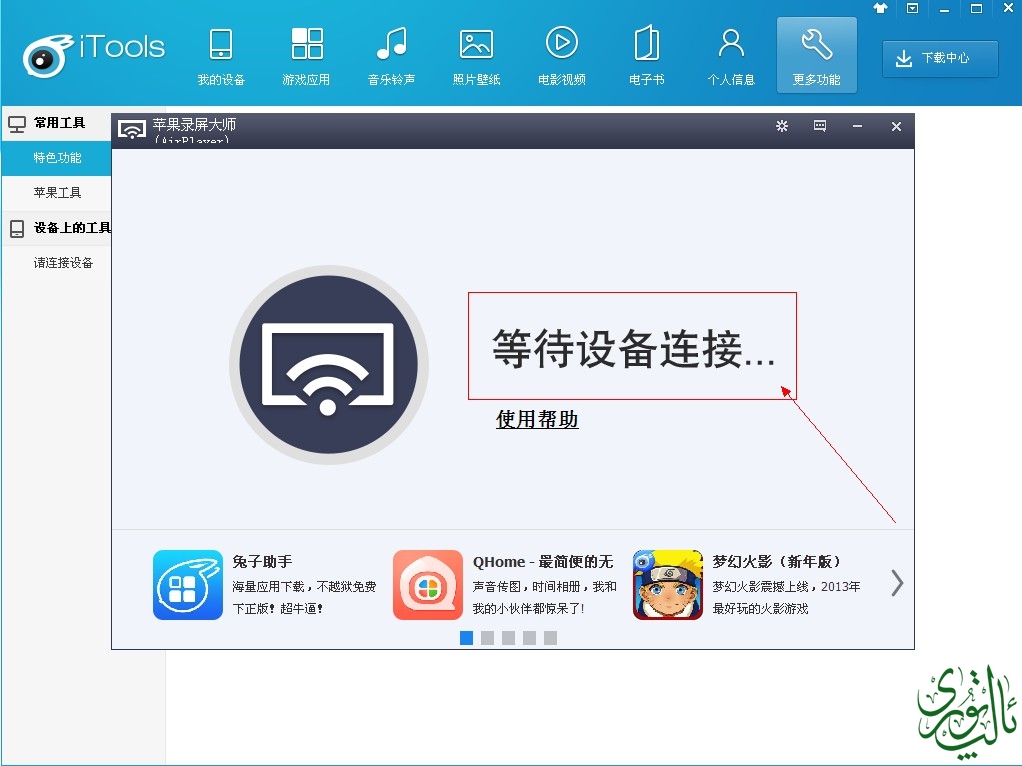Click the 下载中心 download button

click(x=940, y=59)
